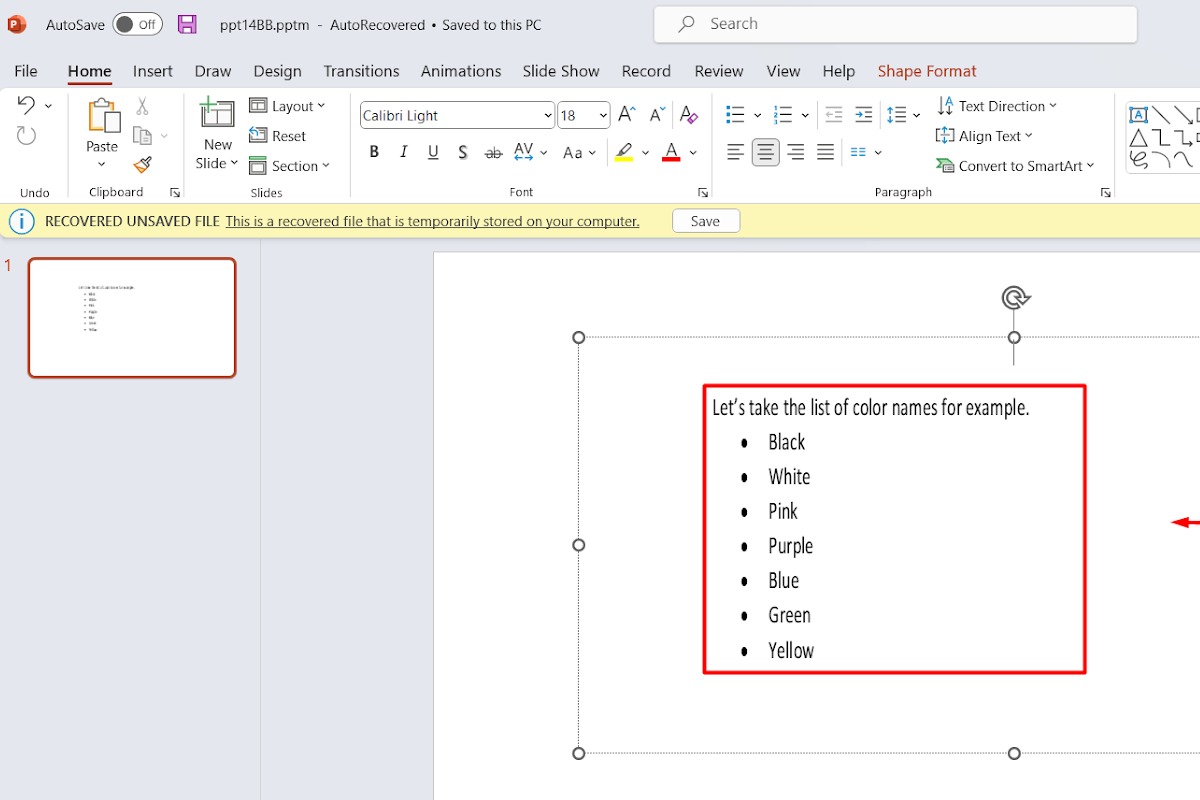Open the Animations tab
This screenshot has height=800, width=1200.
pyautogui.click(x=461, y=71)
